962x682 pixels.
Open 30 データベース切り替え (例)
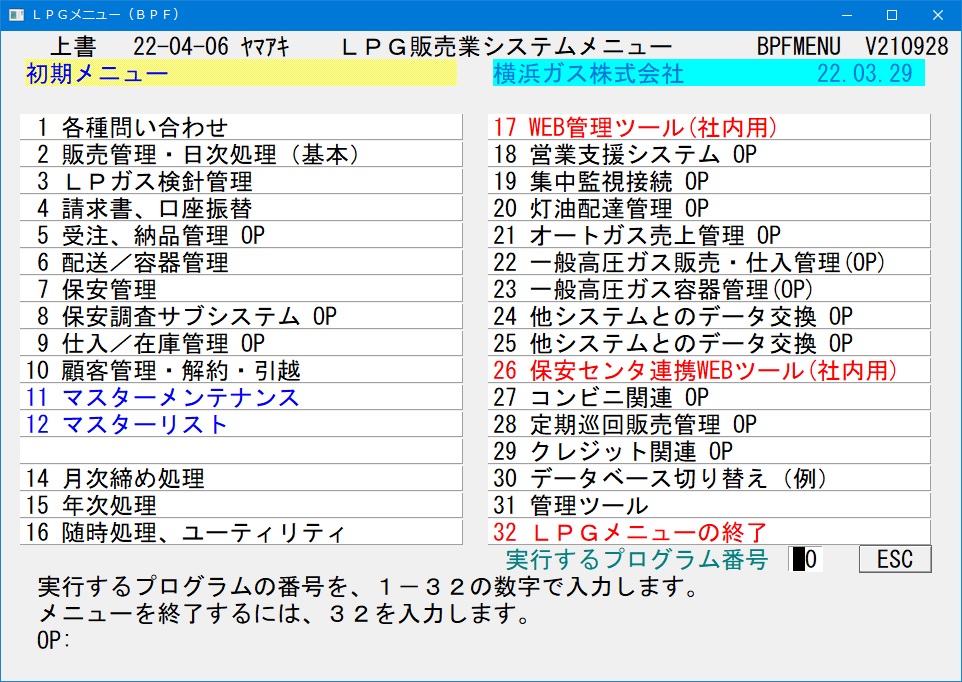(x=709, y=478)
